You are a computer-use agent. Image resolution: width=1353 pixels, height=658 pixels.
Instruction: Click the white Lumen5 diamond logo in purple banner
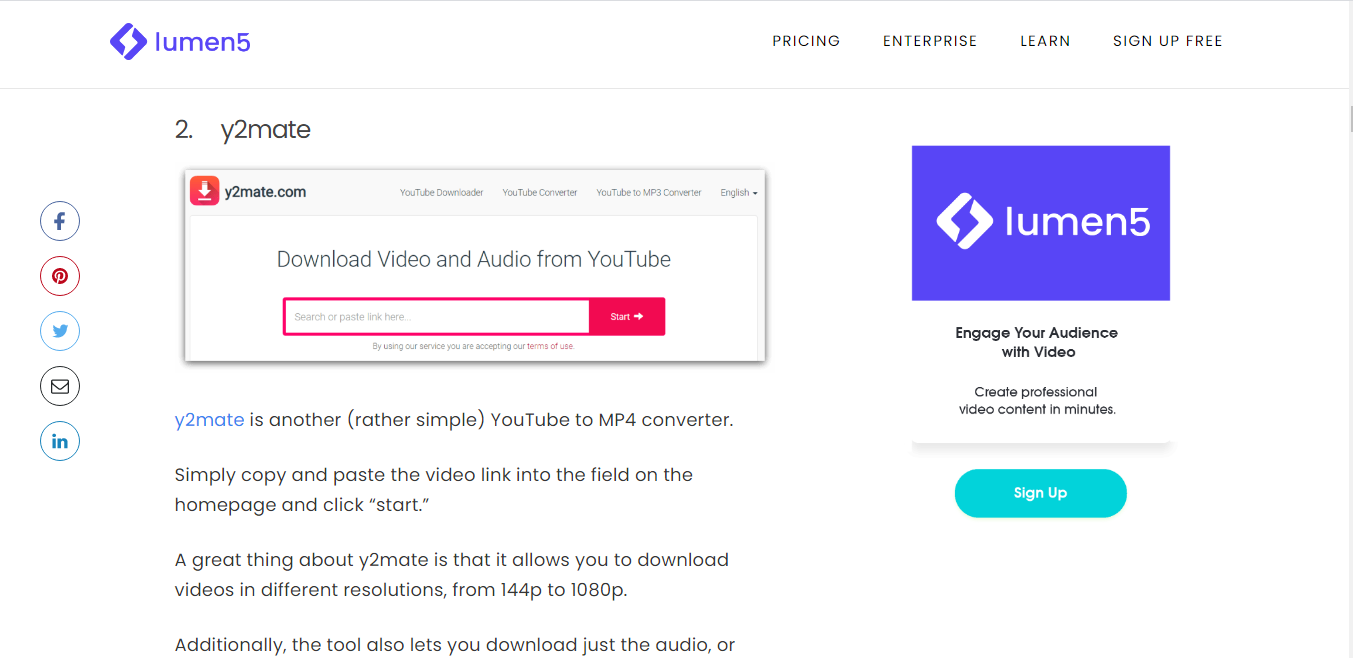(x=964, y=222)
